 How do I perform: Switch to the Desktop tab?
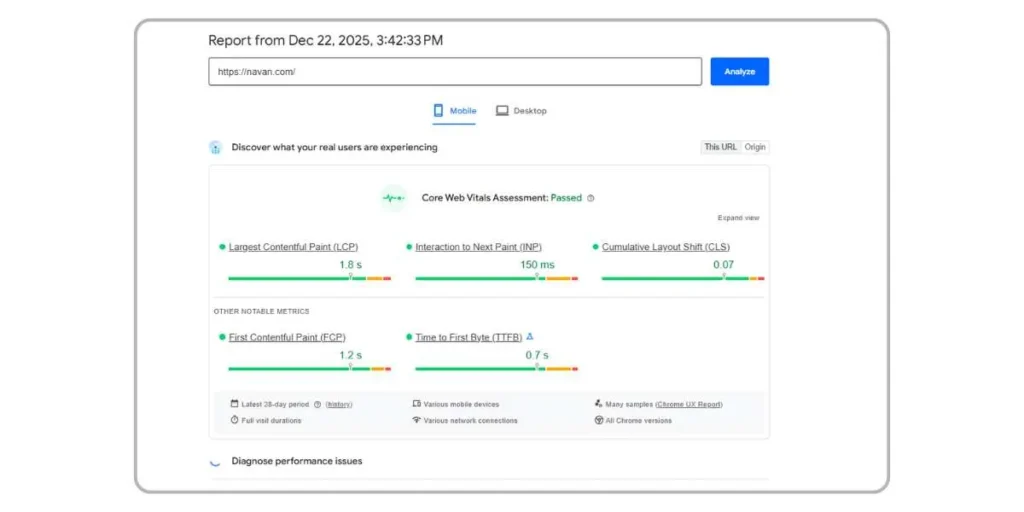coord(520,111)
